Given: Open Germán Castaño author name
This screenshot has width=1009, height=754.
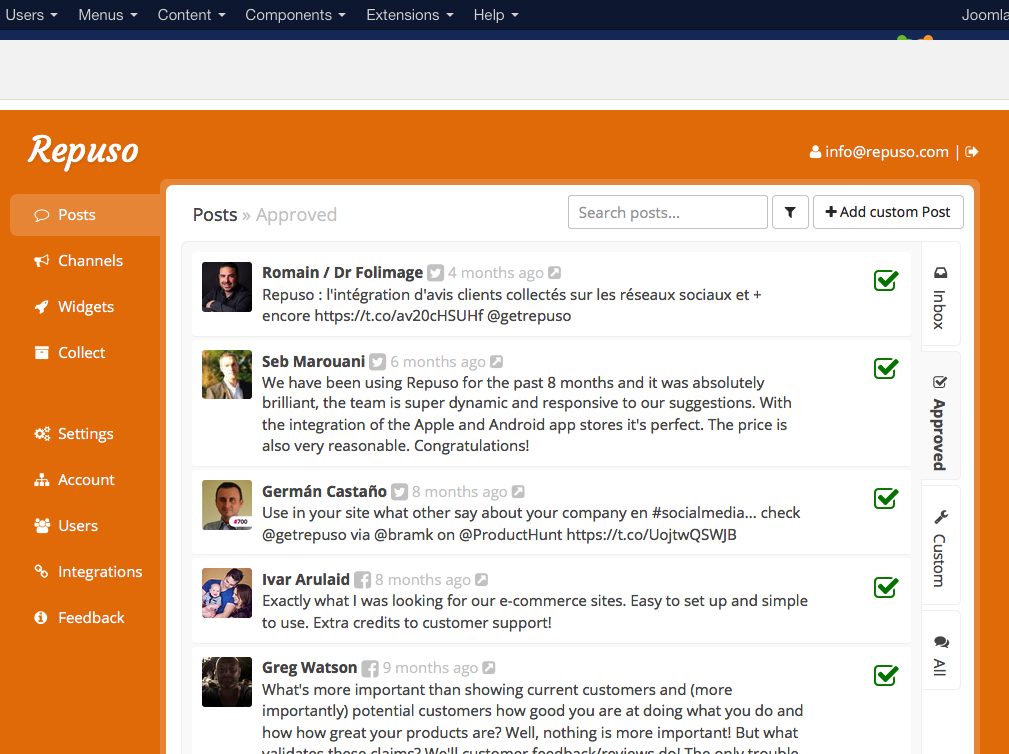Looking at the screenshot, I should click(x=324, y=492).
